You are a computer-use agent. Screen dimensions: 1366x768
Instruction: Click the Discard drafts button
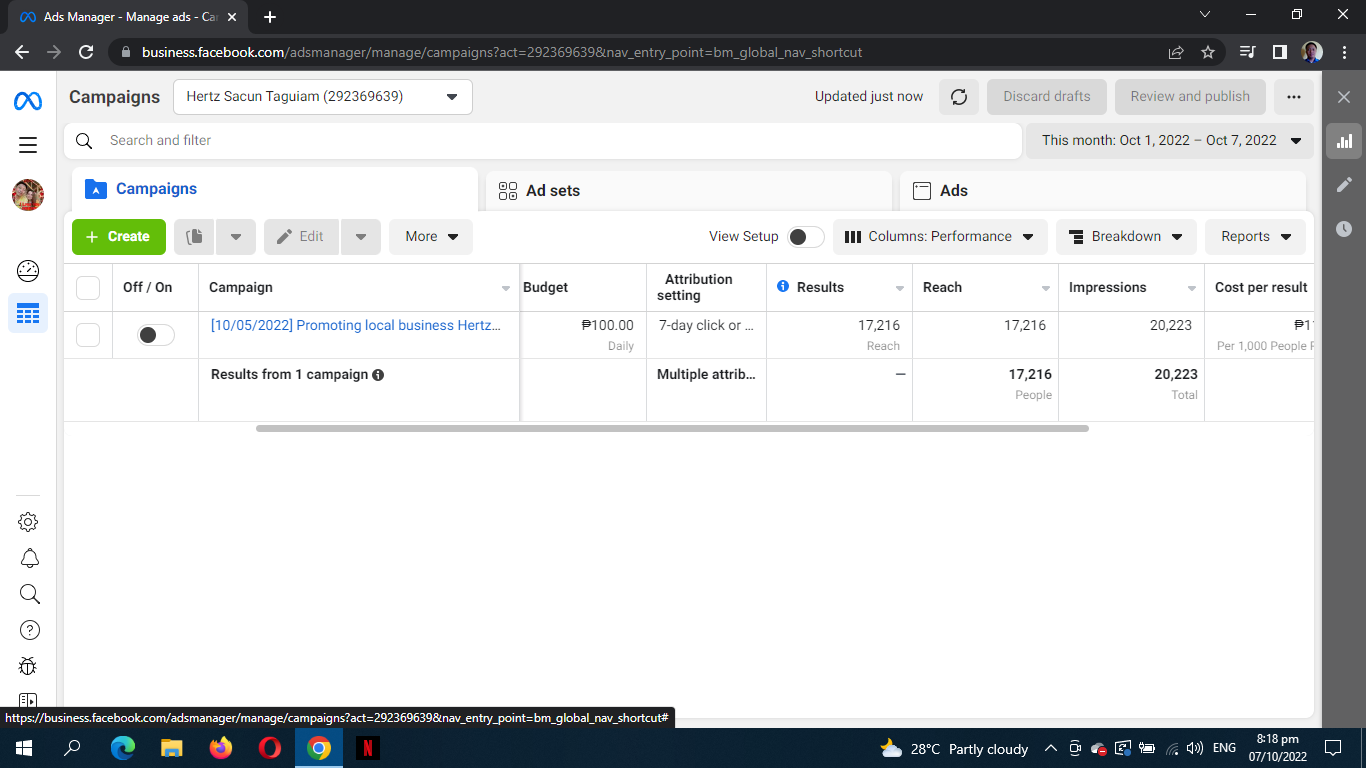click(1047, 97)
